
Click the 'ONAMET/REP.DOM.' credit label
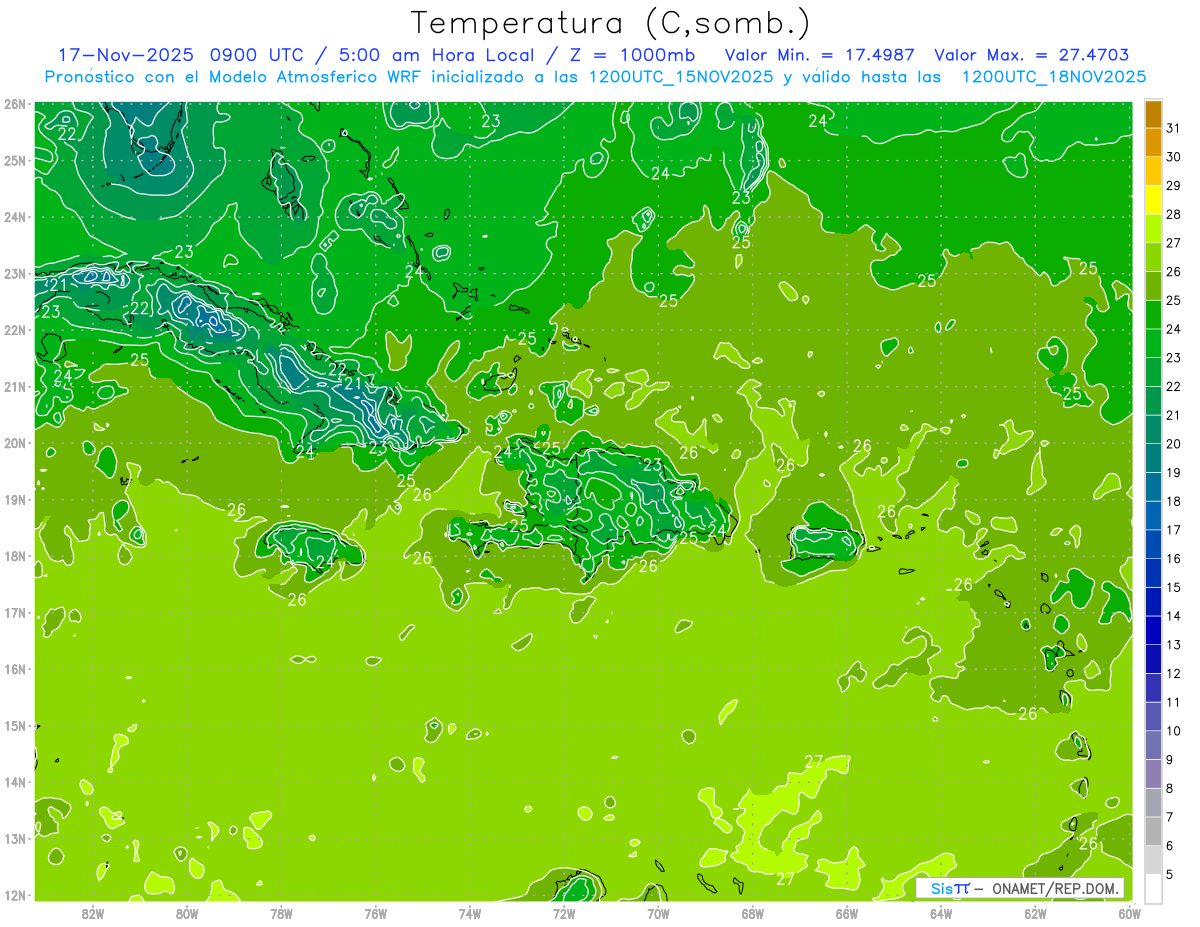pos(1054,888)
